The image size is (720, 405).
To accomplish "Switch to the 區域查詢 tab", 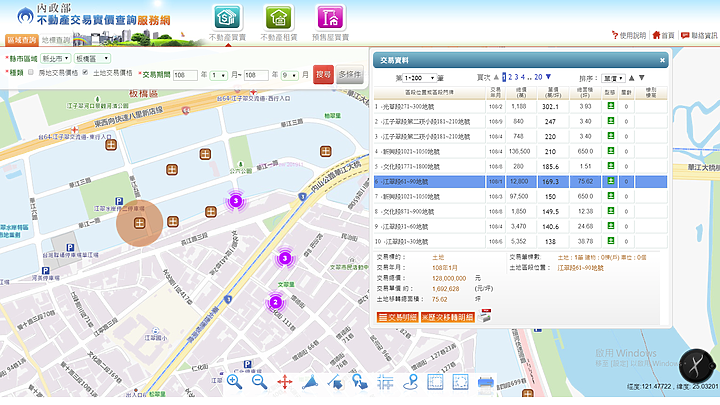I will 22,40.
